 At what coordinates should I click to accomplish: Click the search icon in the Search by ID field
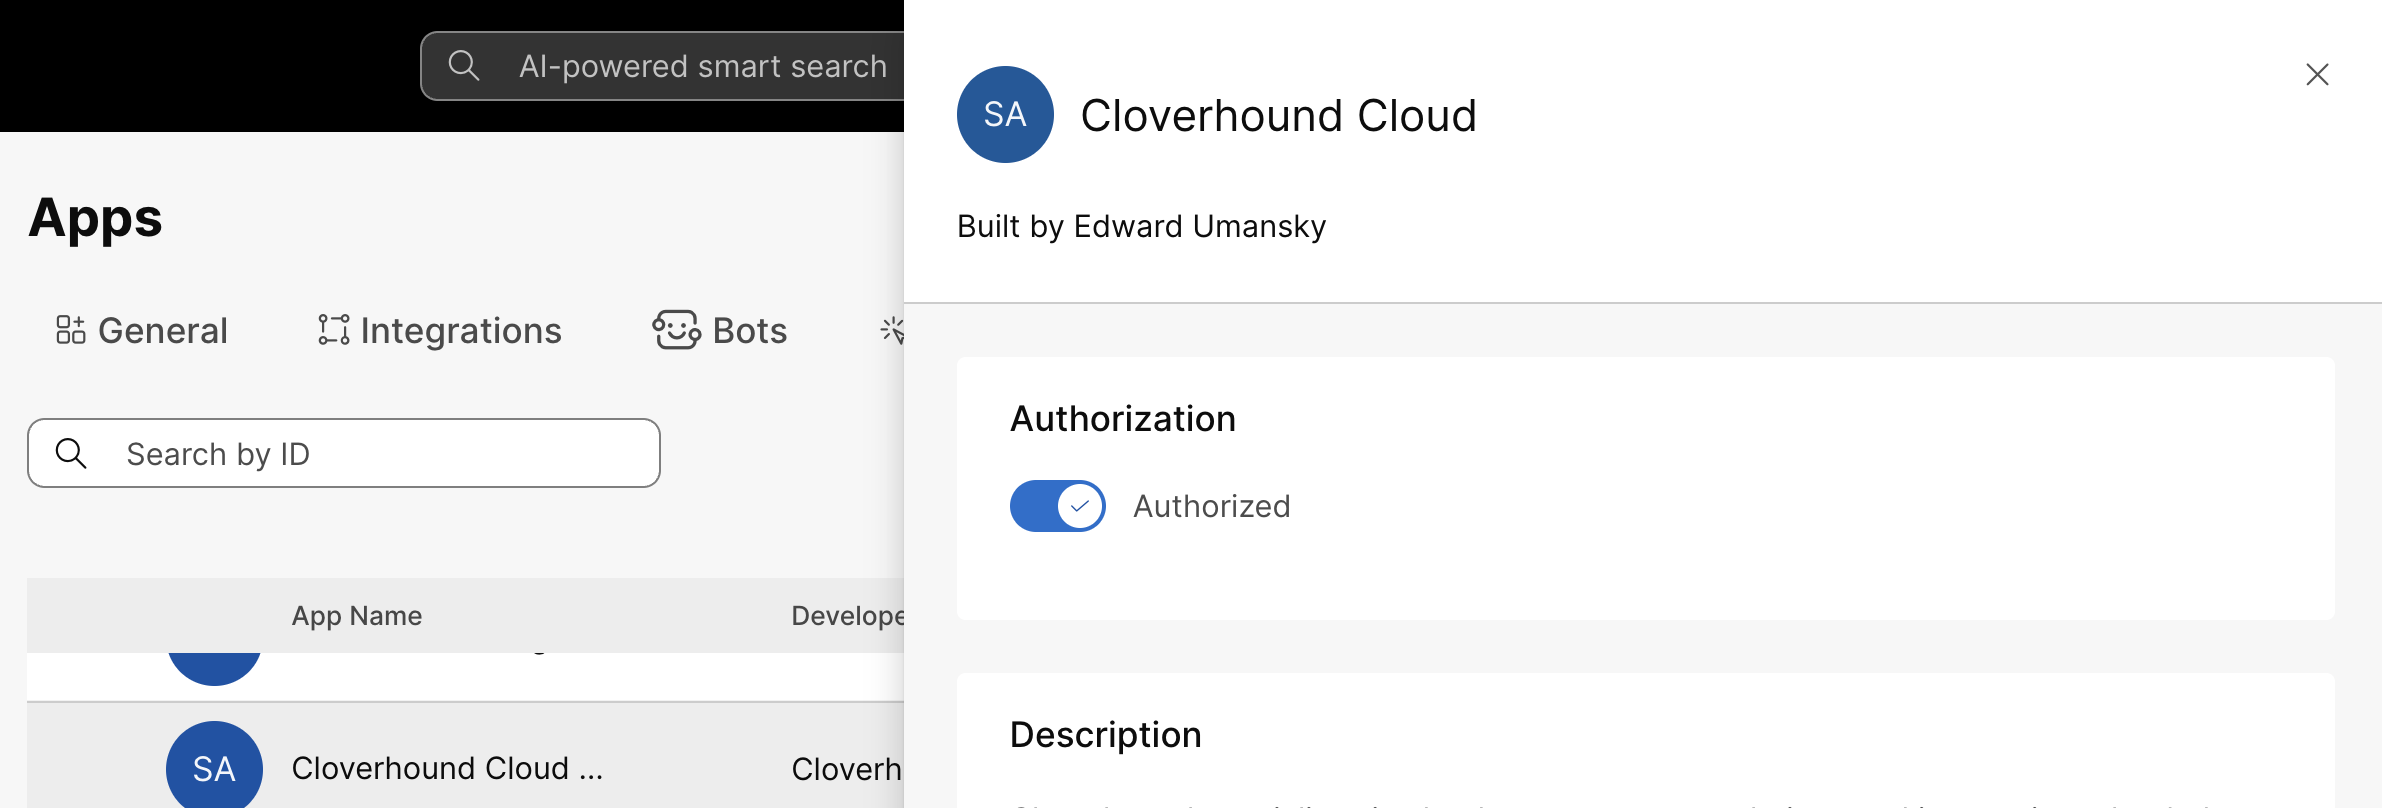[x=72, y=453]
